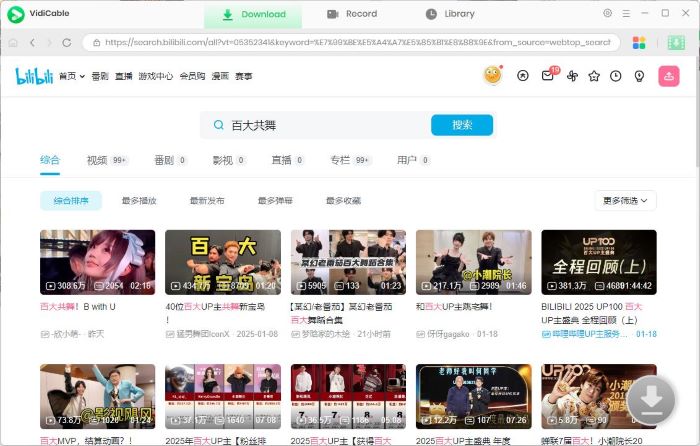The width and height of the screenshot is (700, 446).
Task: Open the UP100 全程回顾(上) thumbnail
Action: (599, 263)
